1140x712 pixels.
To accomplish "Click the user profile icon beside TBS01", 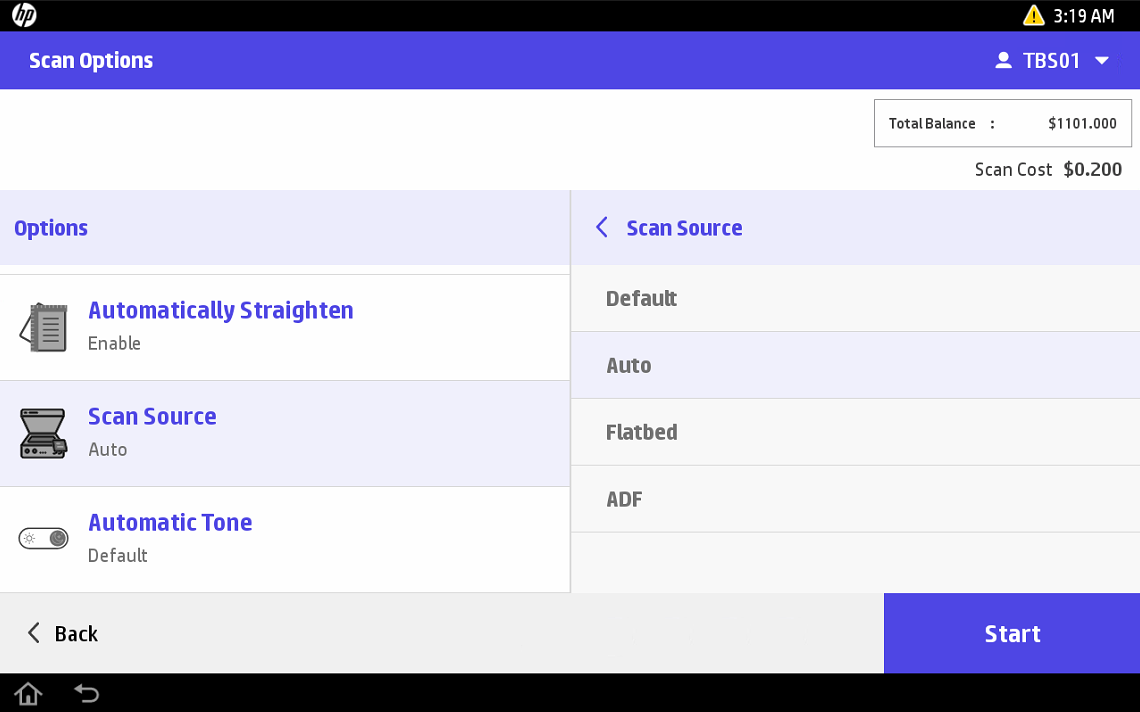I will point(1003,61).
